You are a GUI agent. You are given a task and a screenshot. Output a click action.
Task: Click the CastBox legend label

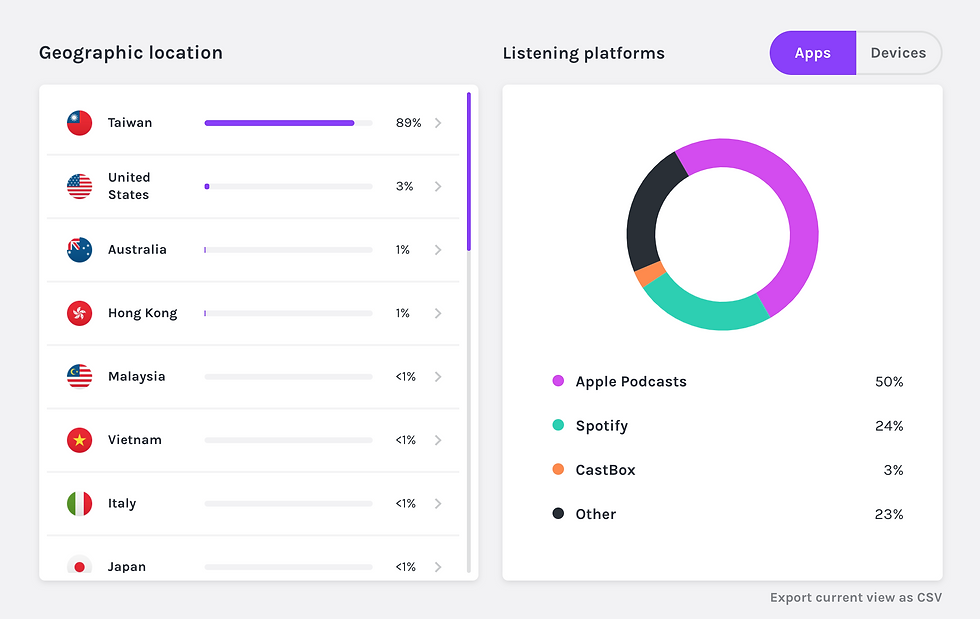coord(605,470)
